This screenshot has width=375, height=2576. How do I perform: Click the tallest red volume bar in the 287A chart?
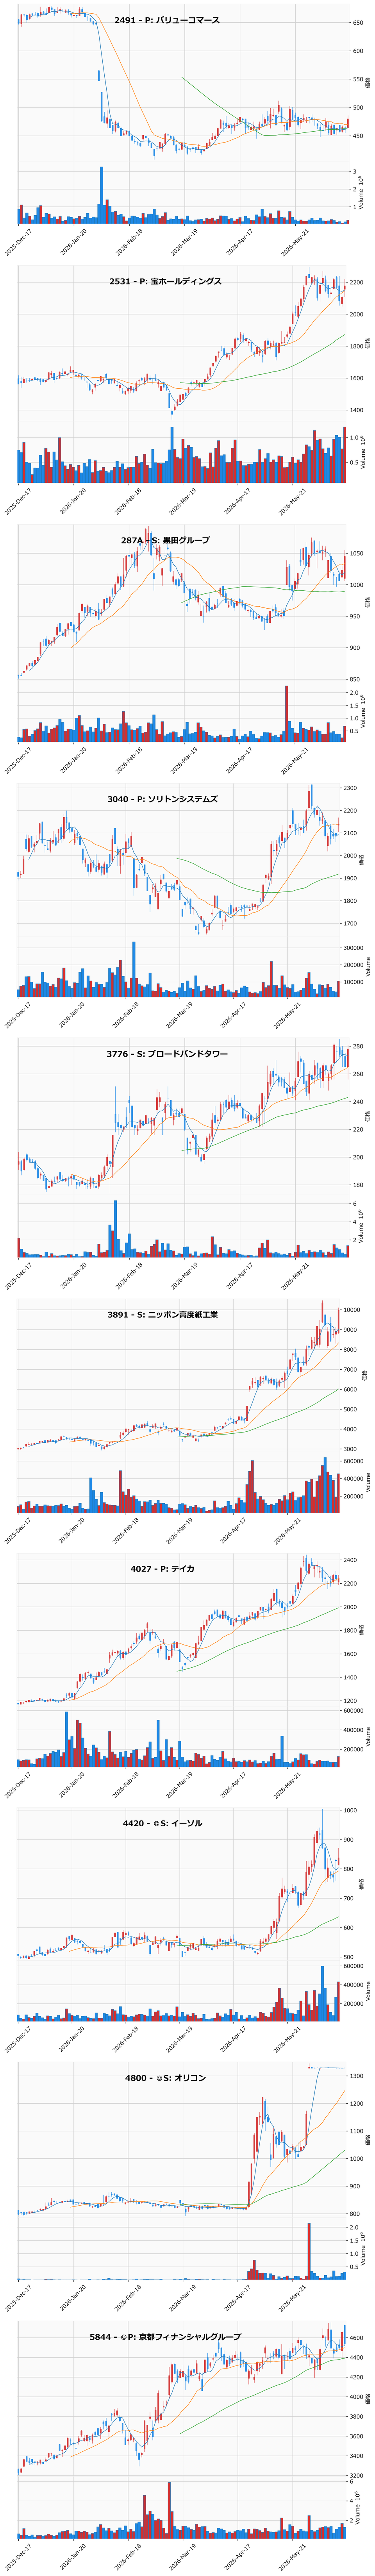click(x=287, y=714)
